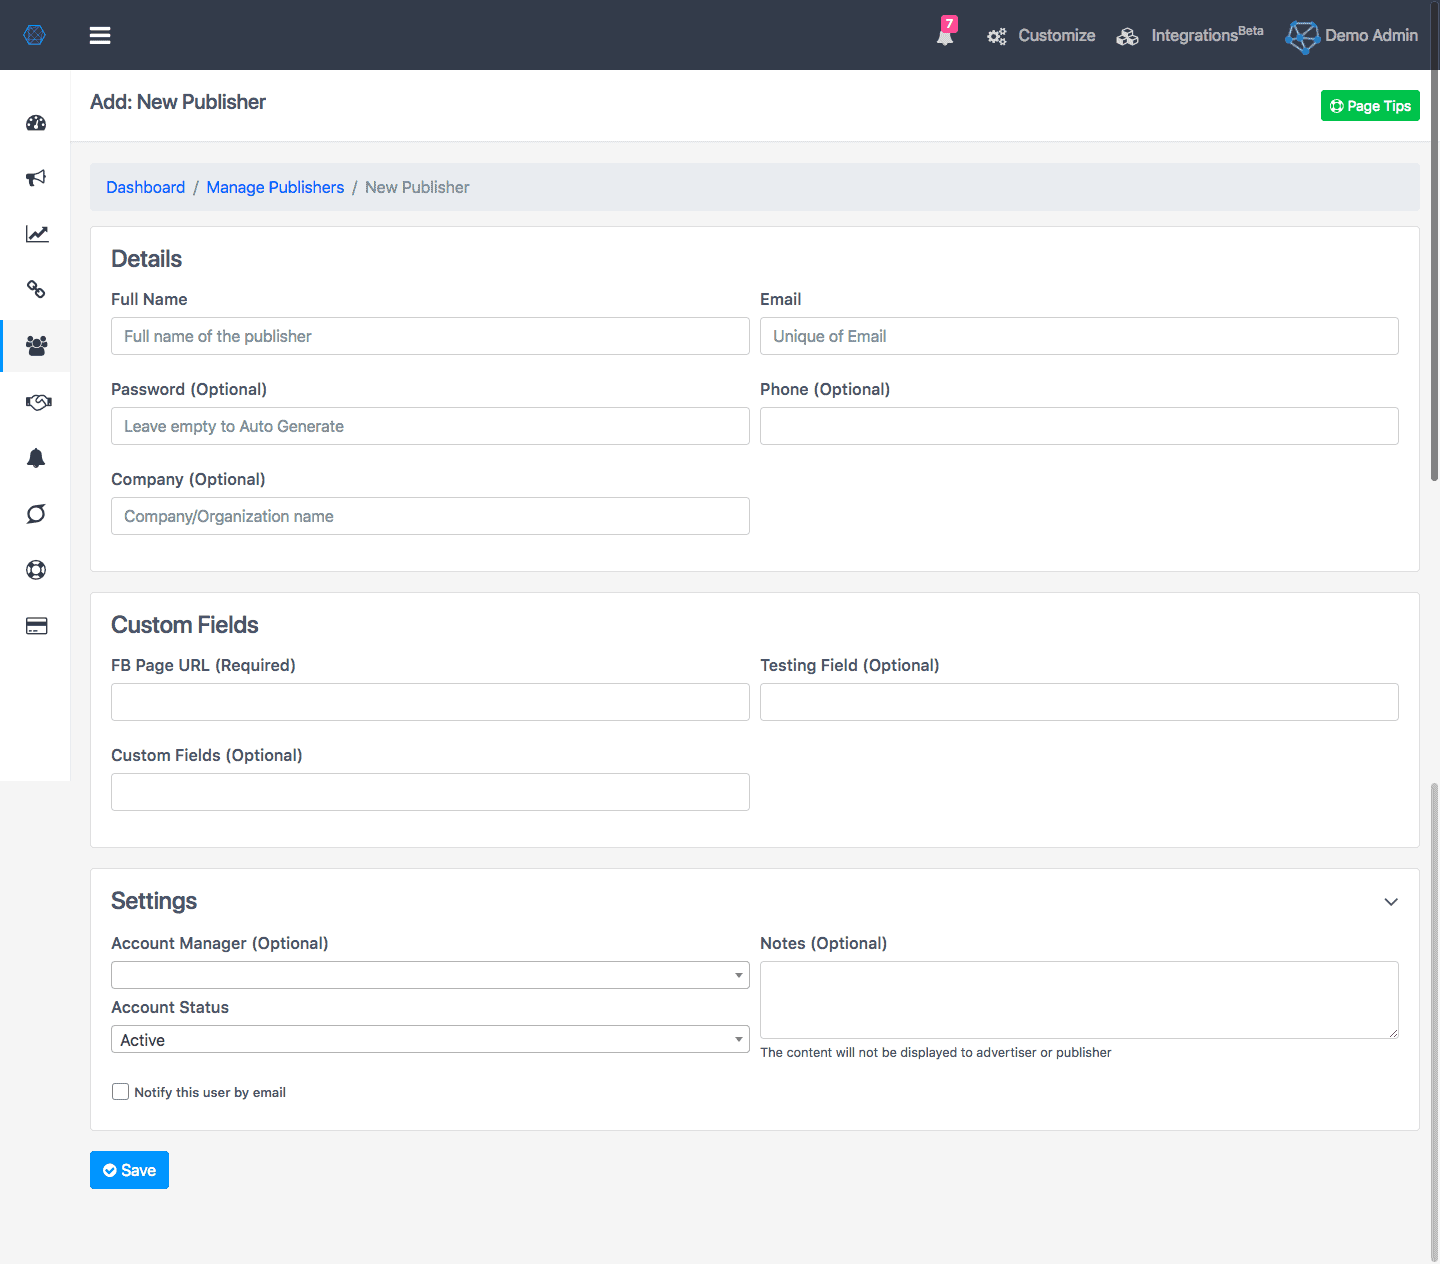Go to Manage Publishers breadcrumb link
The width and height of the screenshot is (1440, 1264).
point(275,187)
